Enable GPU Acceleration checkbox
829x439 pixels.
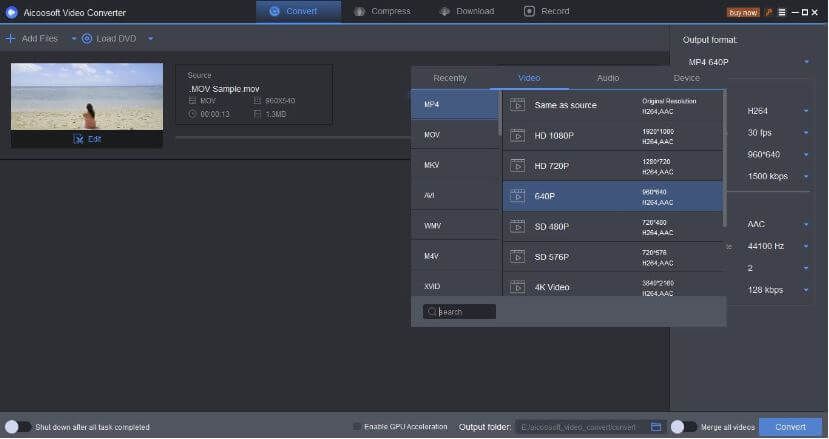click(x=357, y=426)
